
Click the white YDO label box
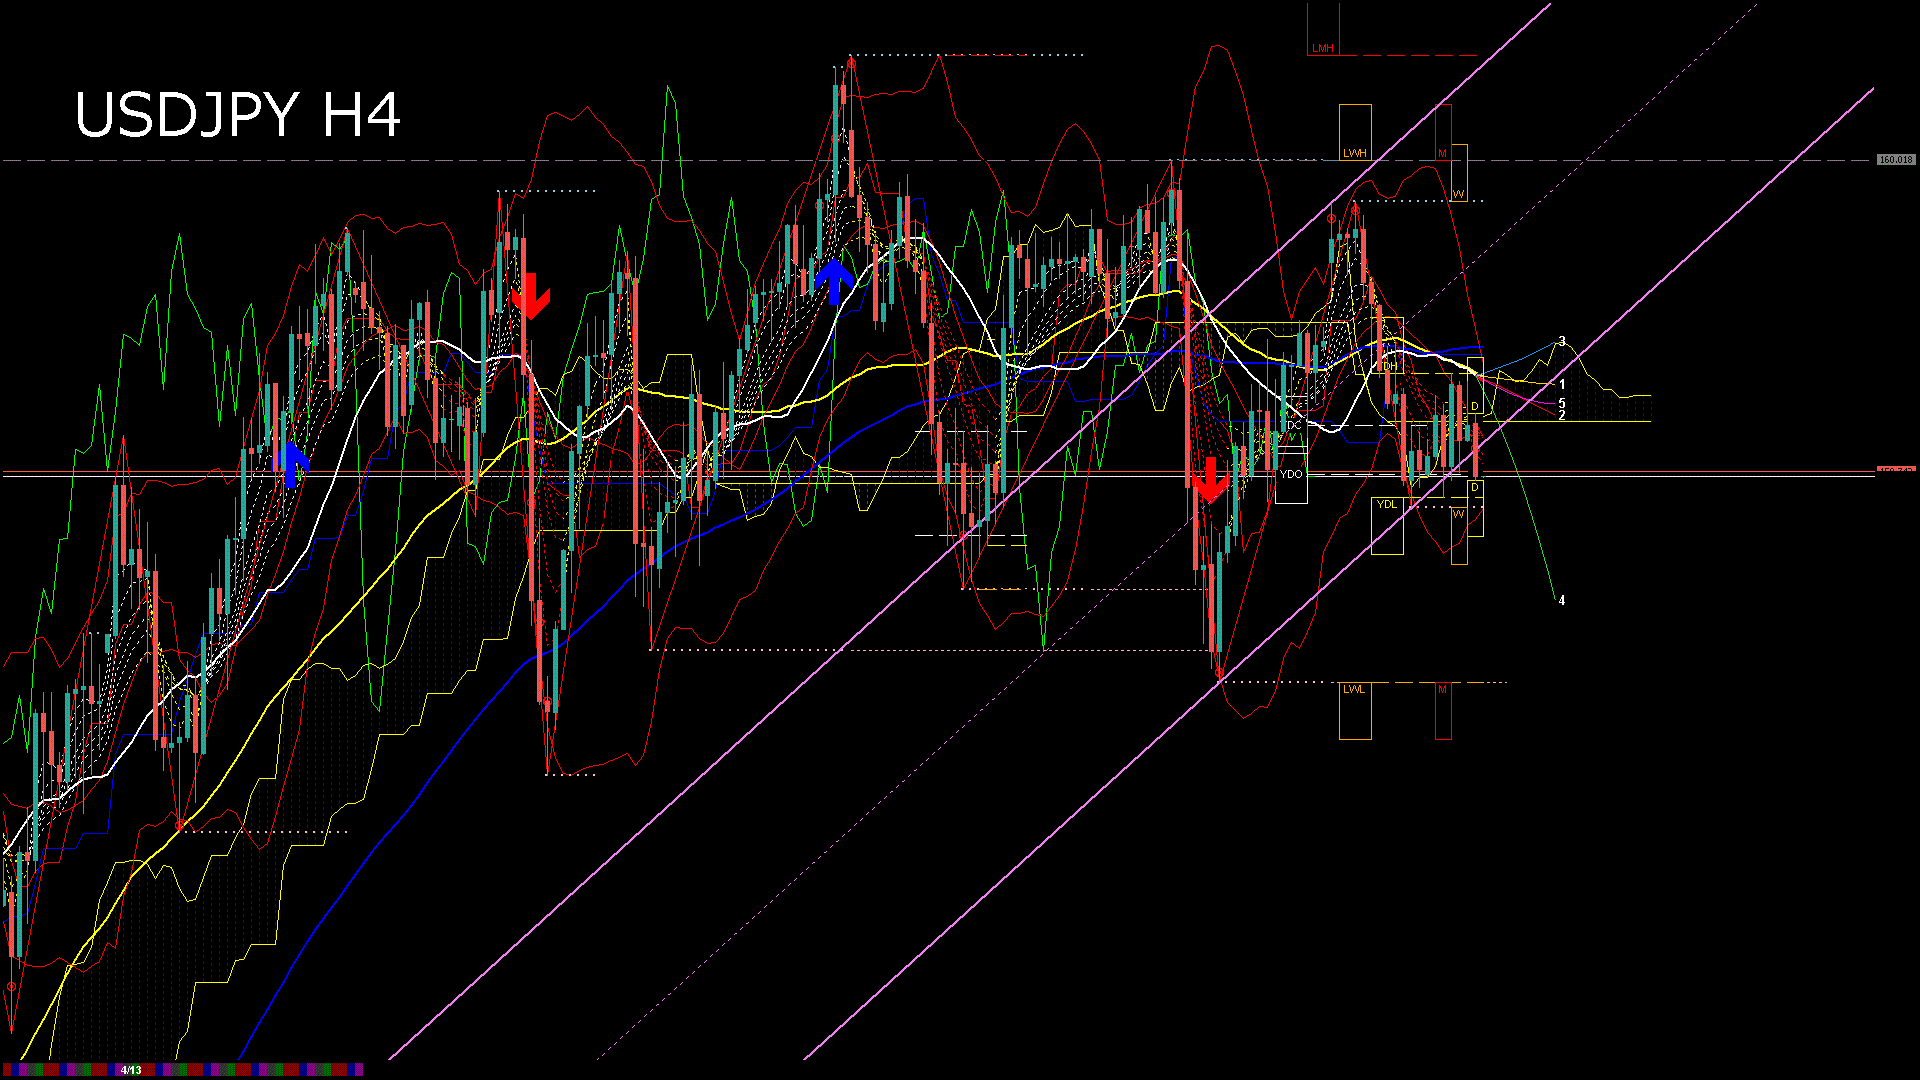[1291, 474]
